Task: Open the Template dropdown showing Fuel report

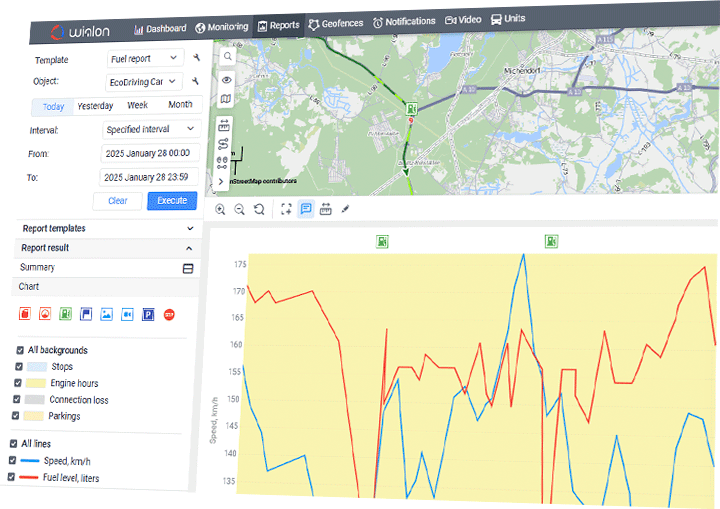Action: (x=144, y=60)
